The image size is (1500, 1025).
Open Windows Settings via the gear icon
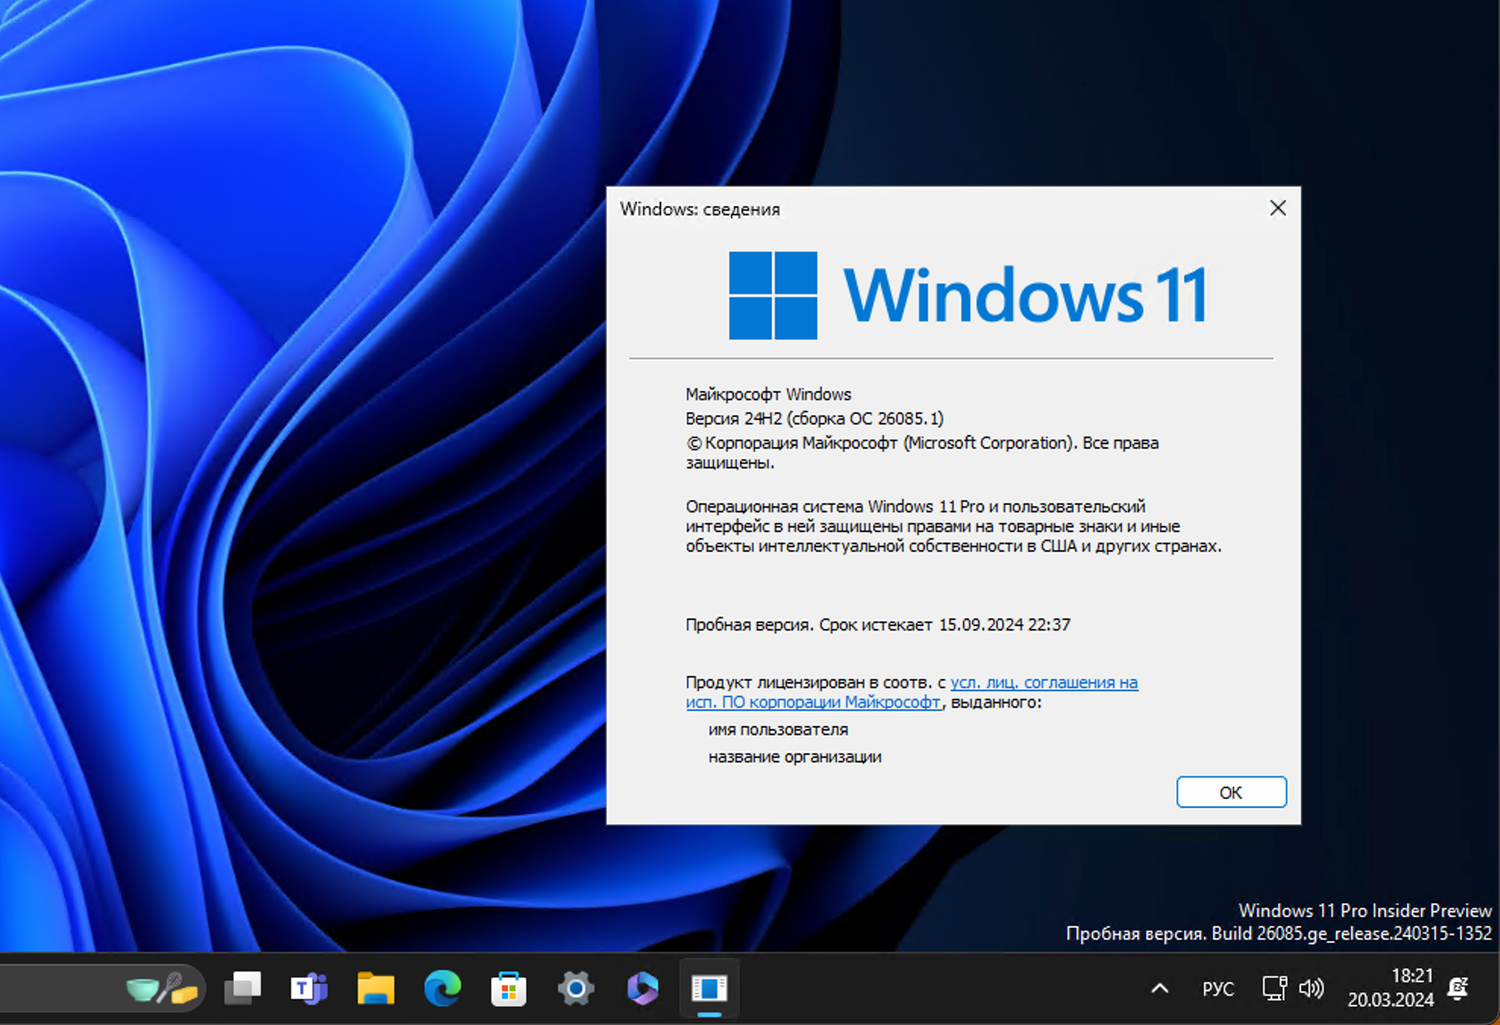click(575, 989)
